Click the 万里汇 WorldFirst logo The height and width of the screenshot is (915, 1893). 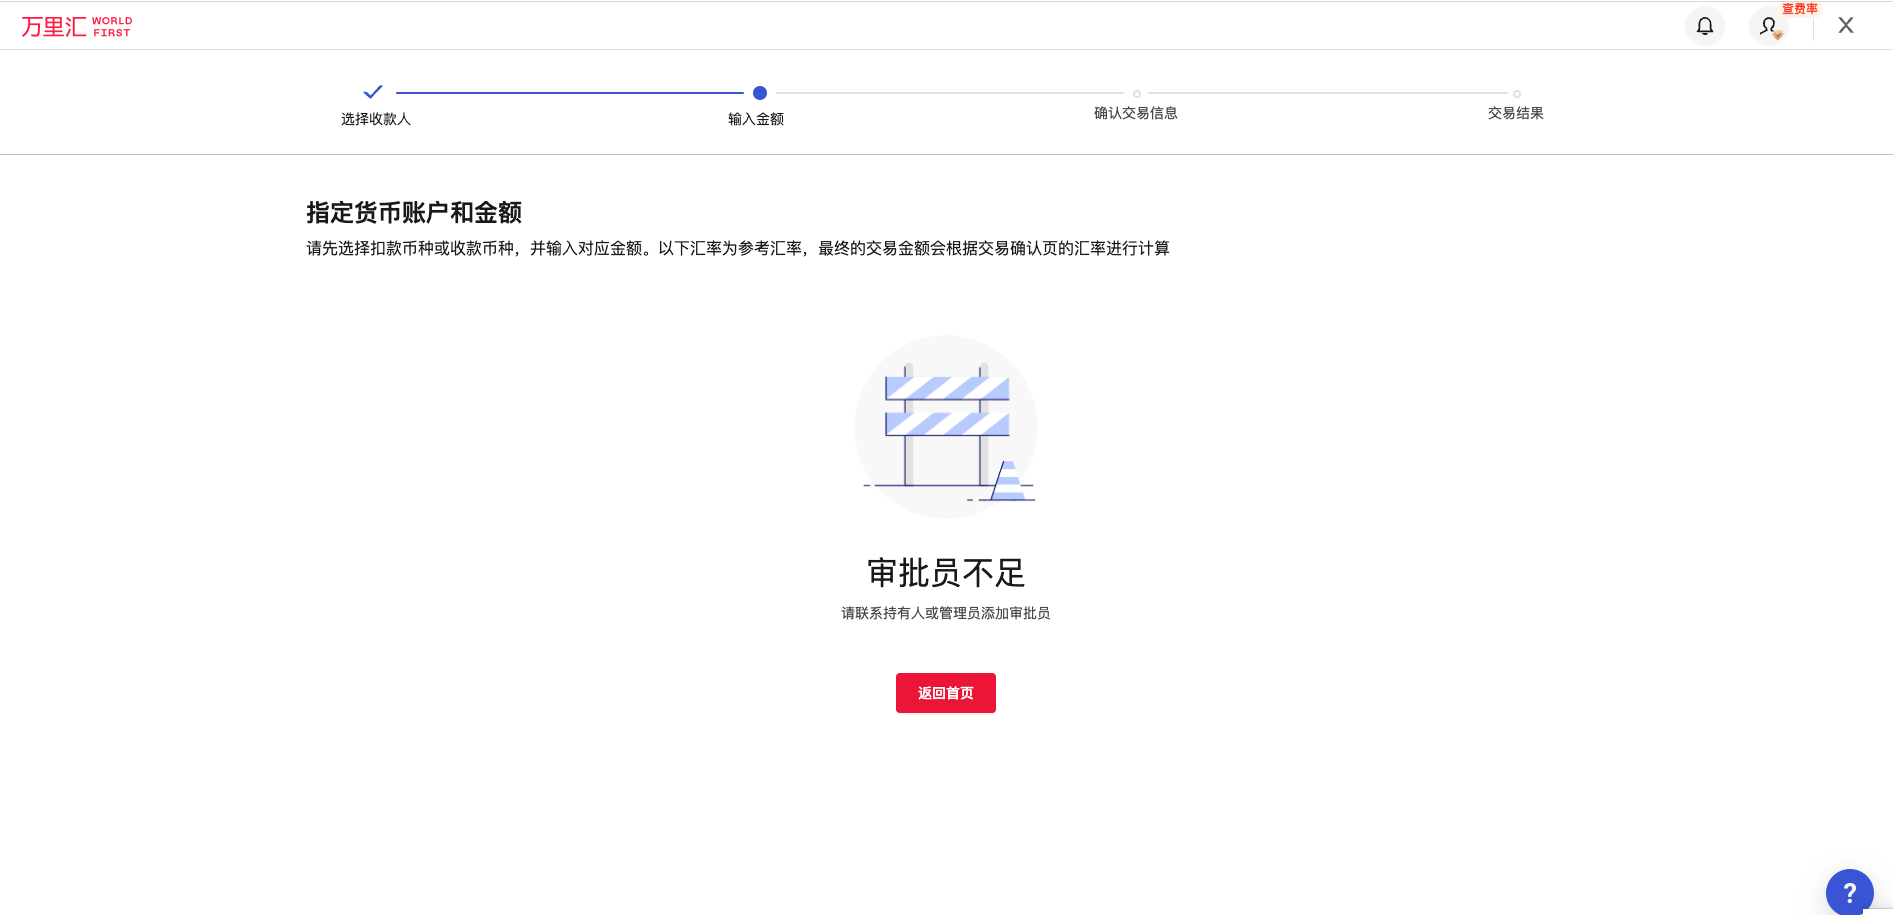[x=76, y=25]
